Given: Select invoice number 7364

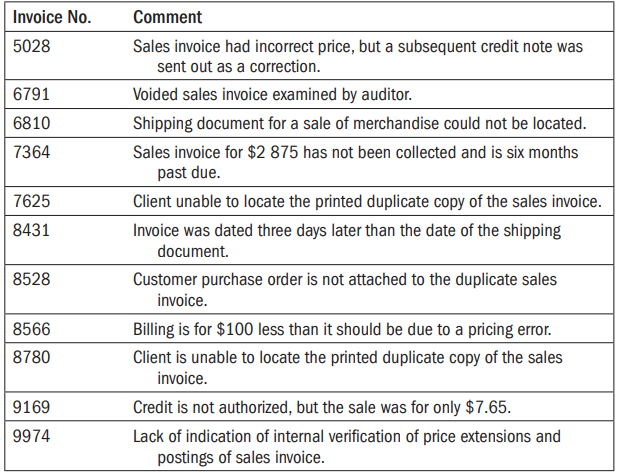Looking at the screenshot, I should [x=32, y=152].
